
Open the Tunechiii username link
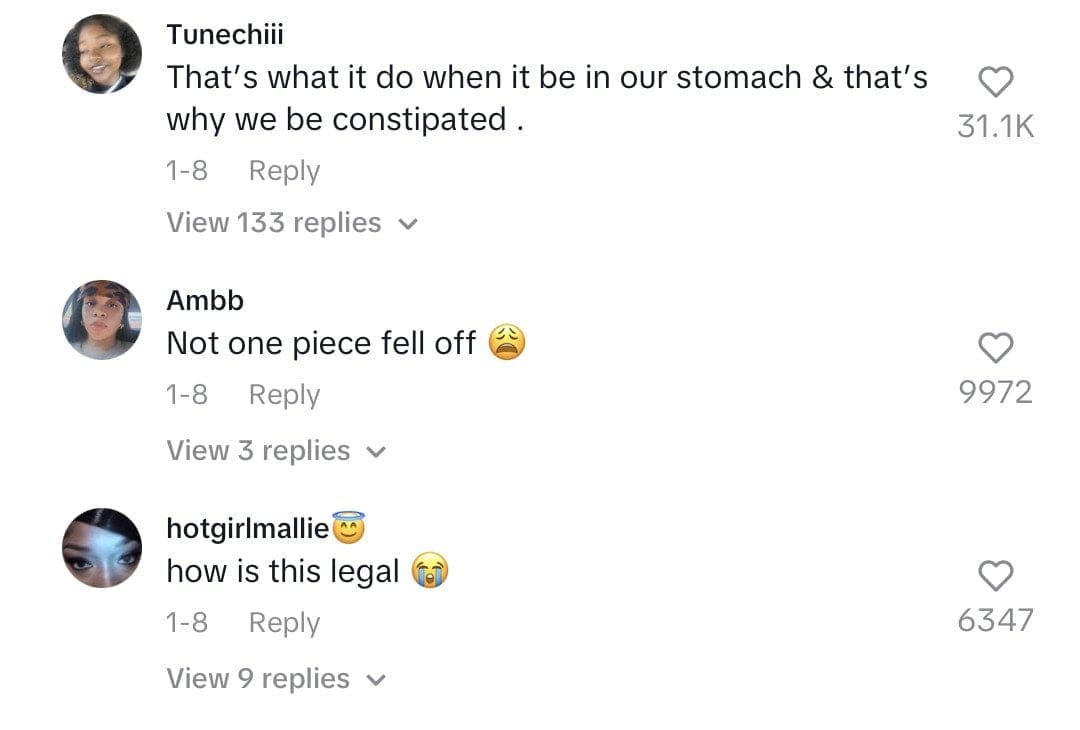pyautogui.click(x=225, y=34)
